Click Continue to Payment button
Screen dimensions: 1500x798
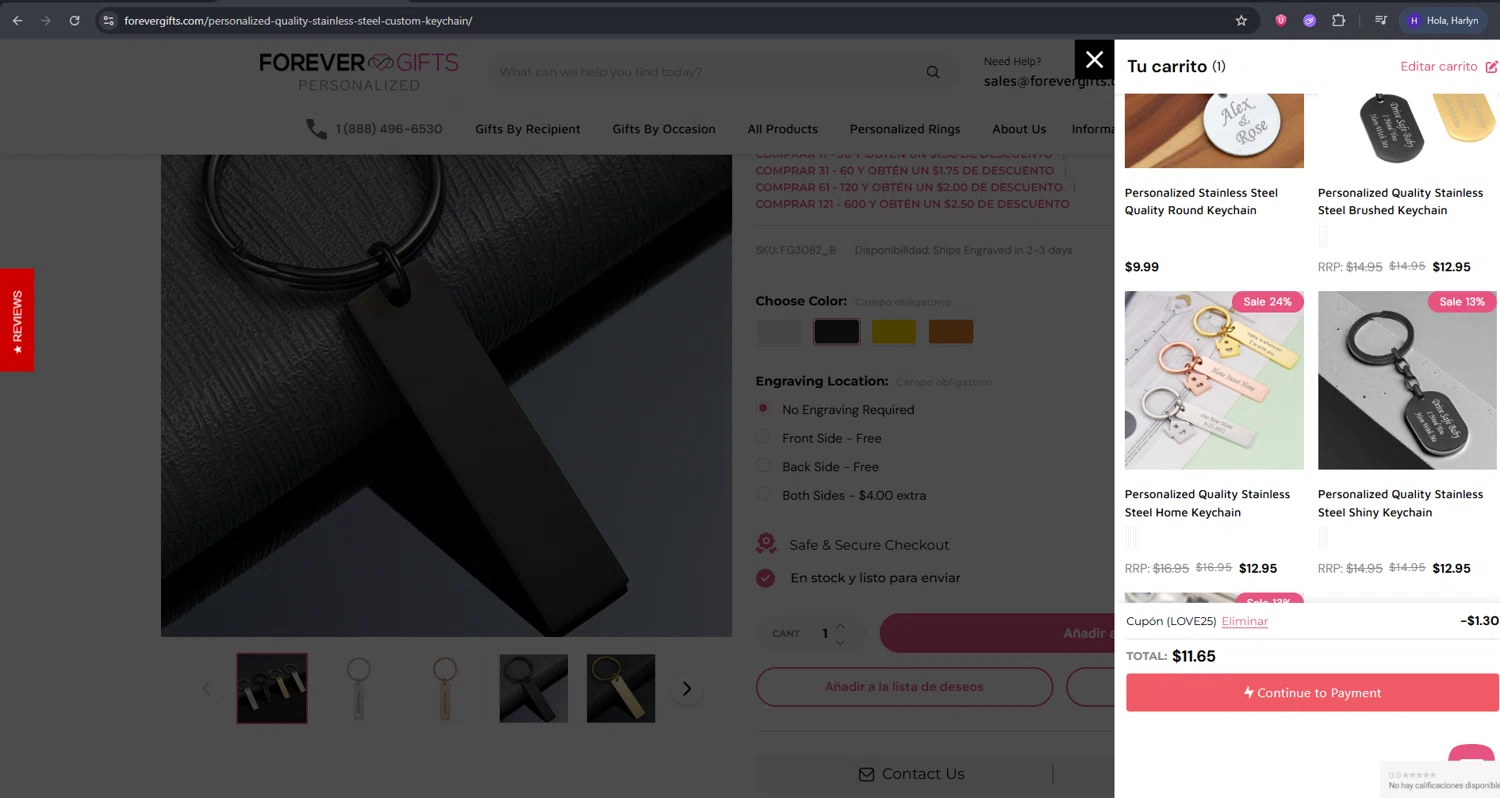[1312, 692]
